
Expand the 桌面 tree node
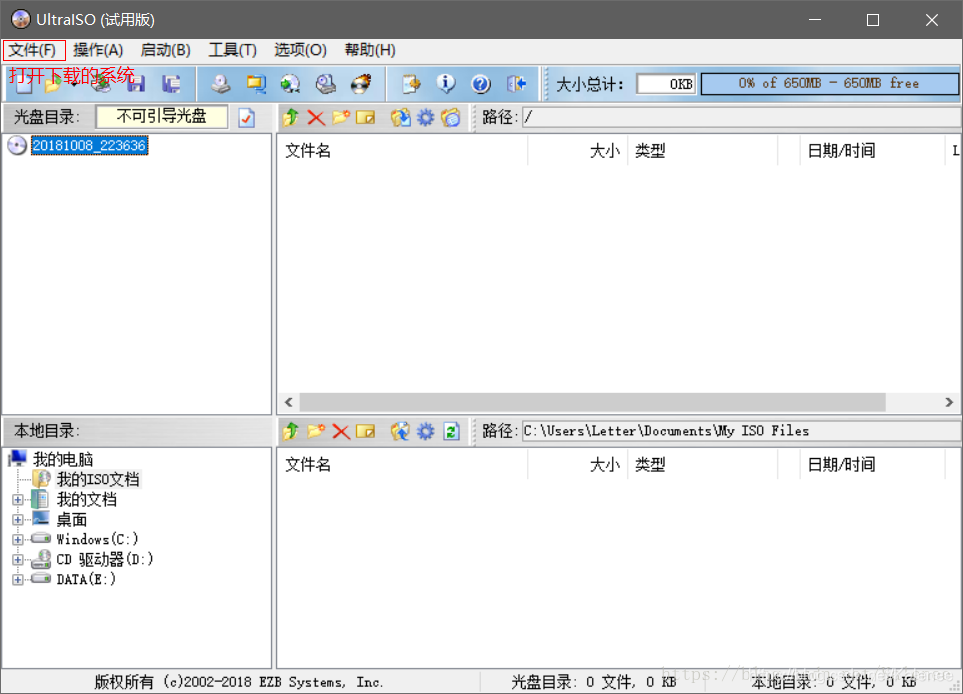18,520
